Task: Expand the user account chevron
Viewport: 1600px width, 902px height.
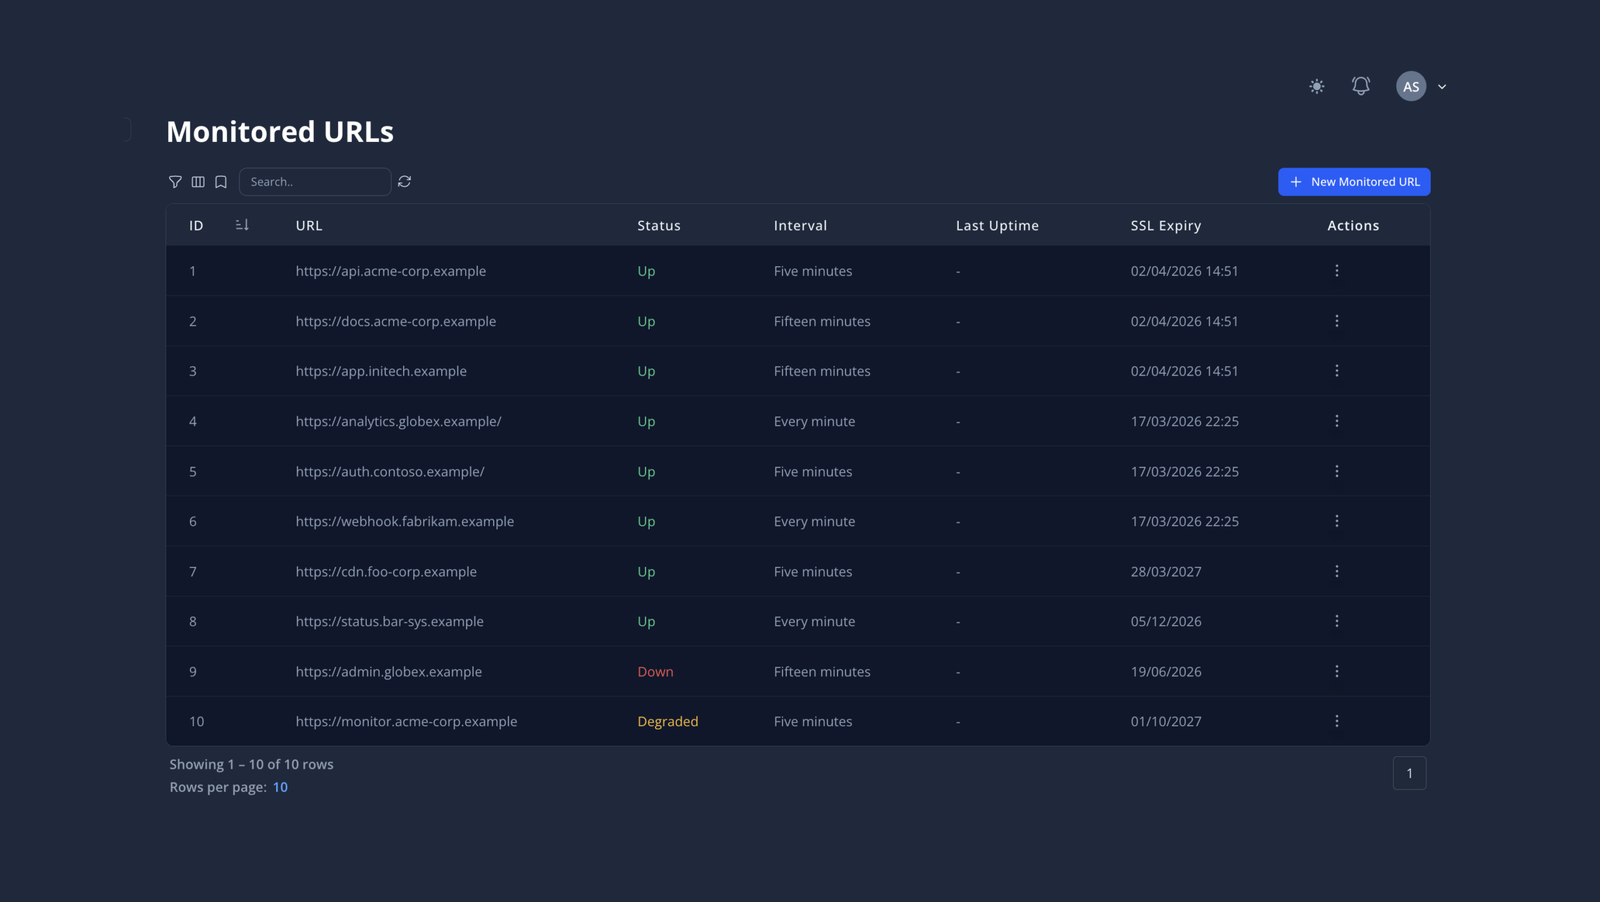Action: [x=1442, y=87]
